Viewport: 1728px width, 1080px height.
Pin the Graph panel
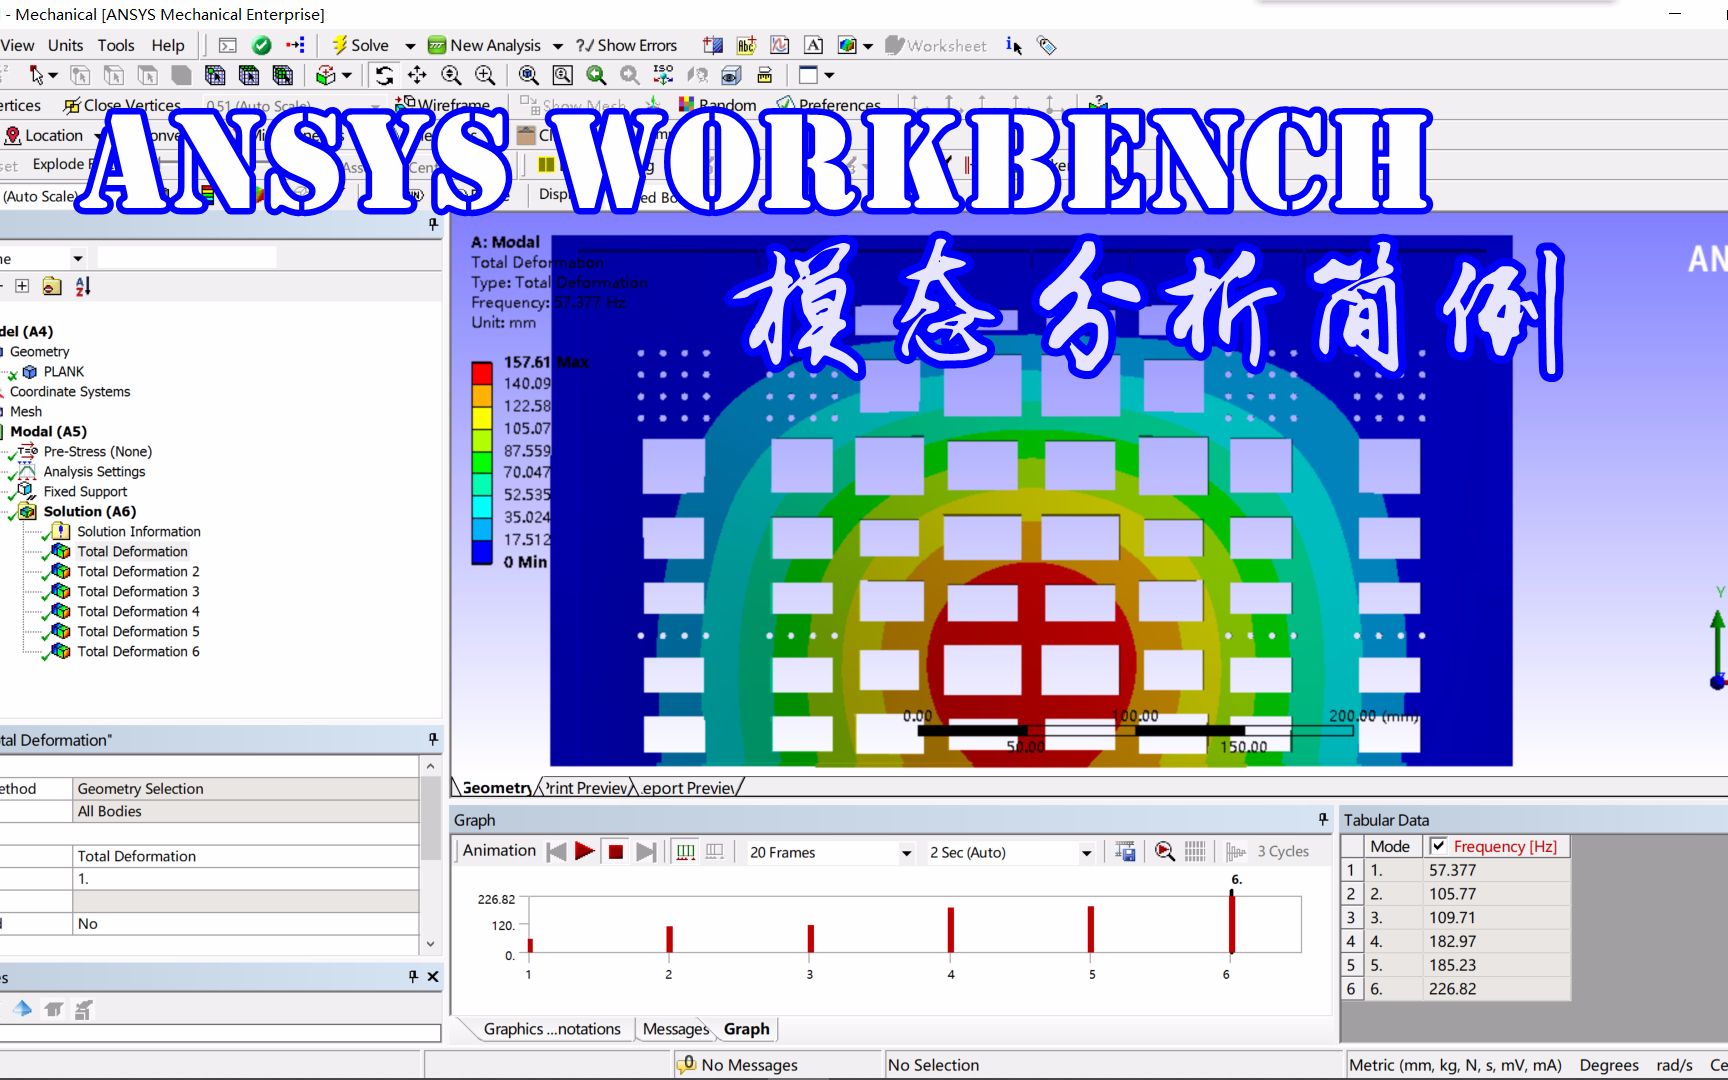click(x=1323, y=819)
